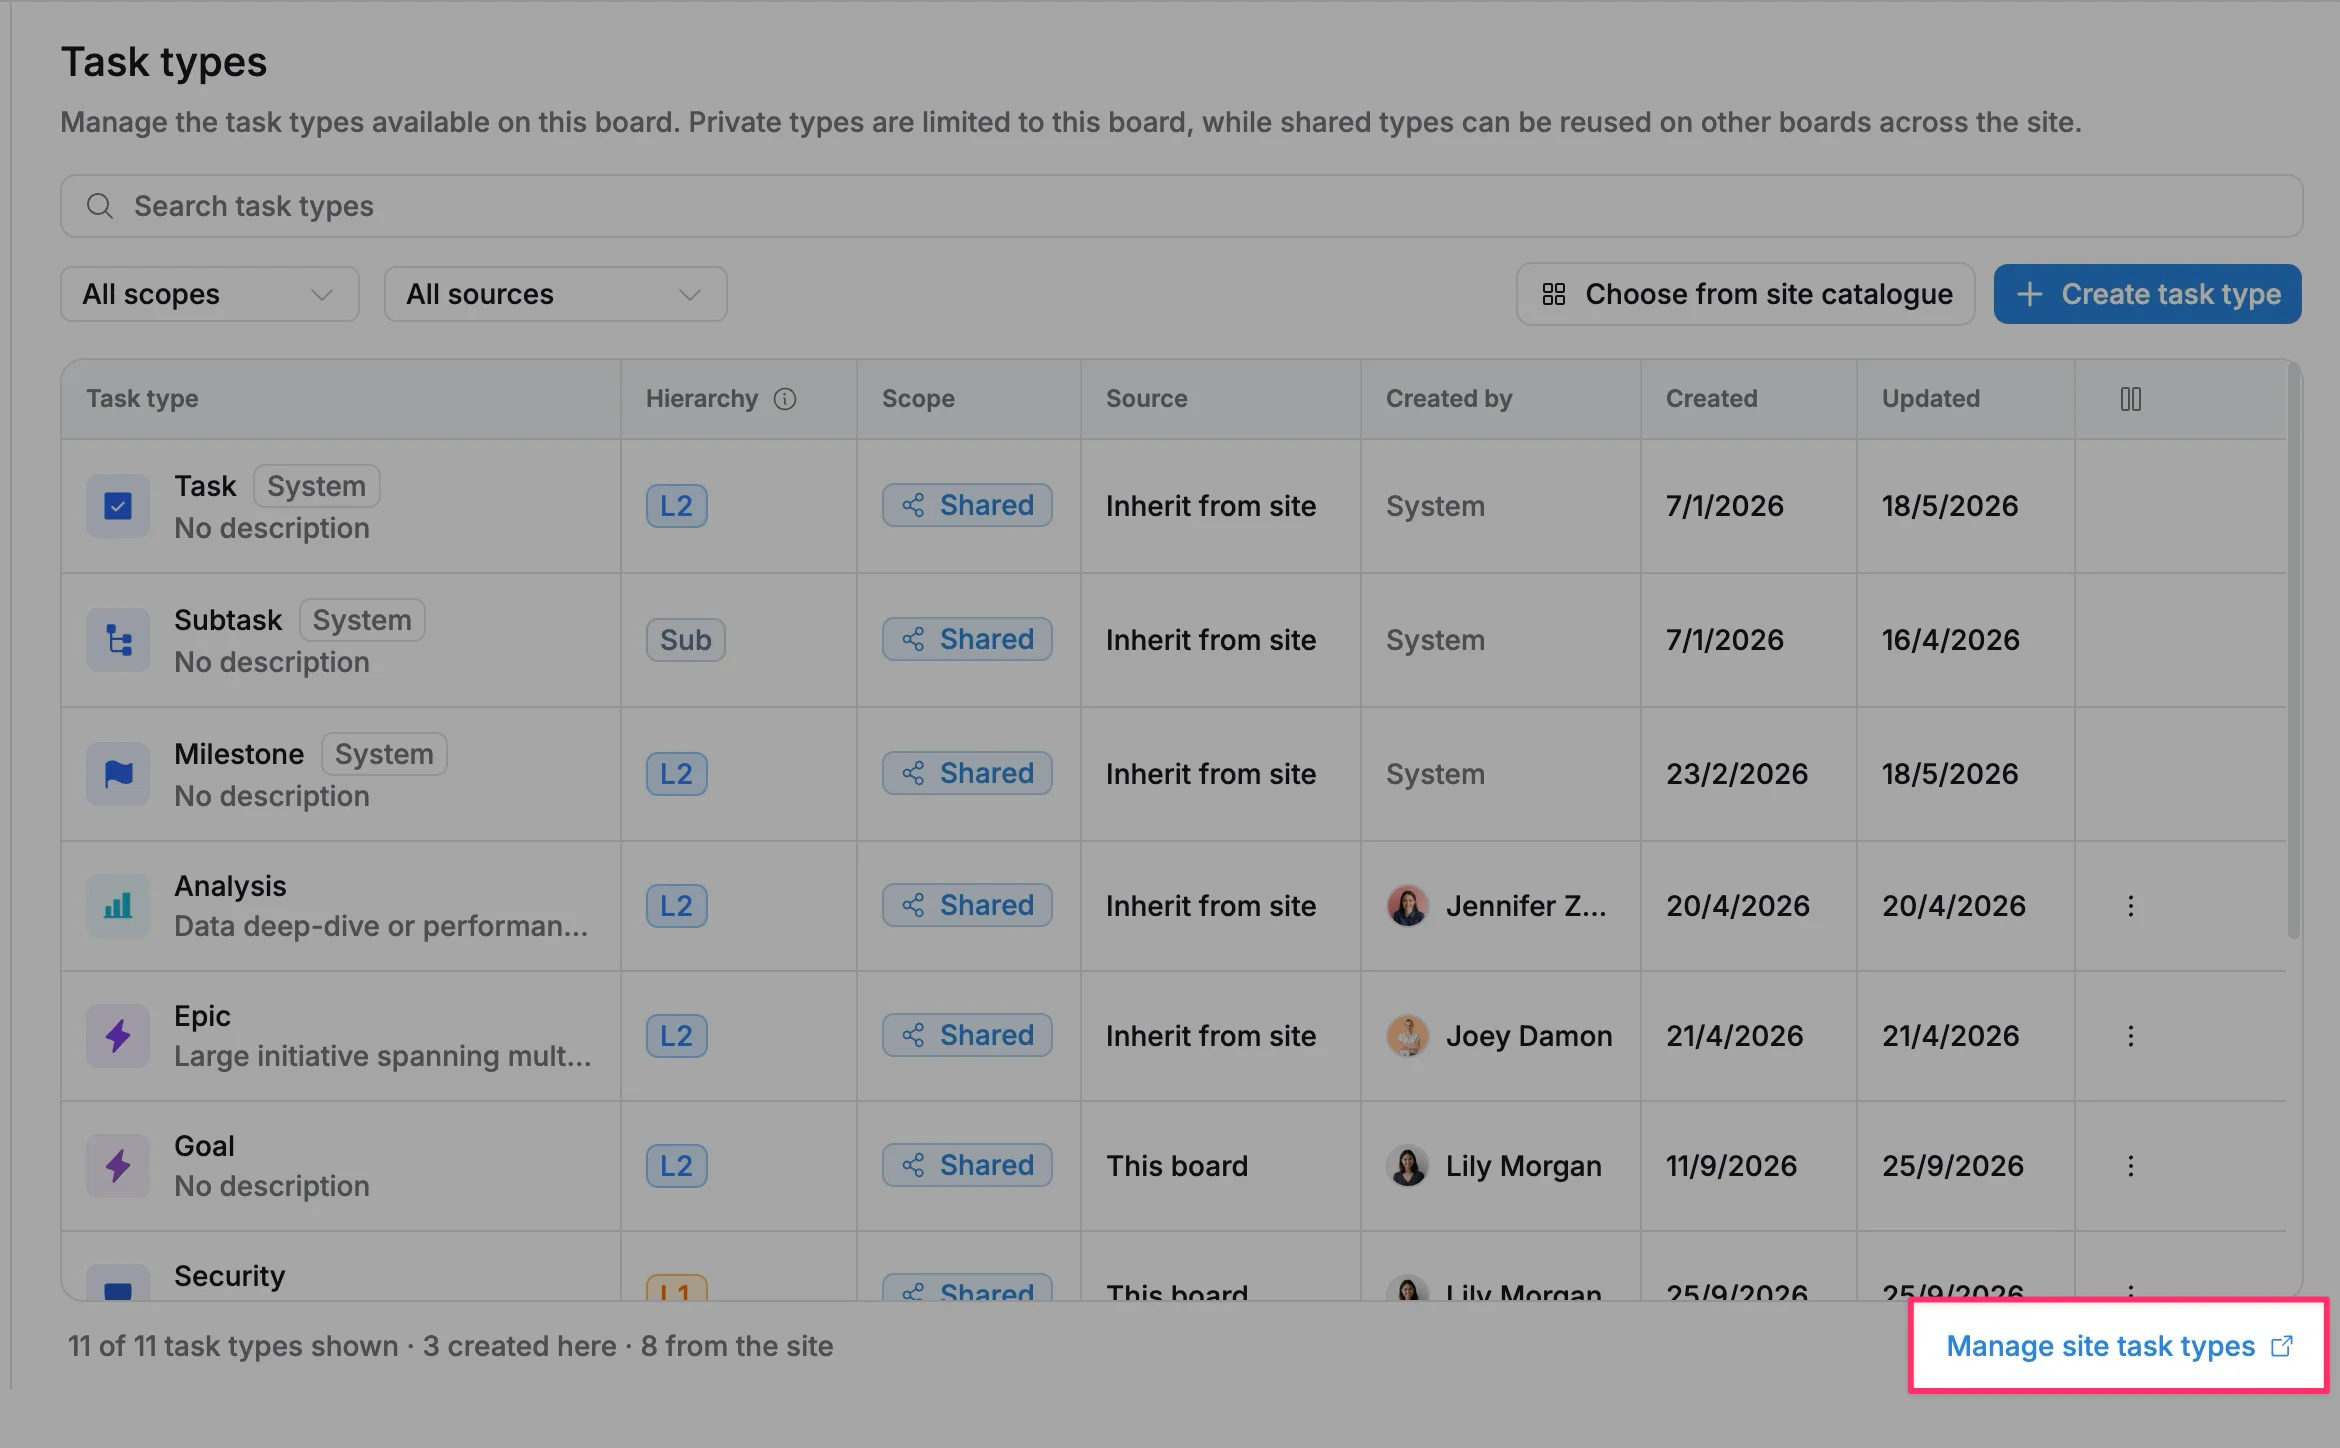The image size is (2340, 1448).
Task: Click the Epic task type name
Action: click(202, 1016)
